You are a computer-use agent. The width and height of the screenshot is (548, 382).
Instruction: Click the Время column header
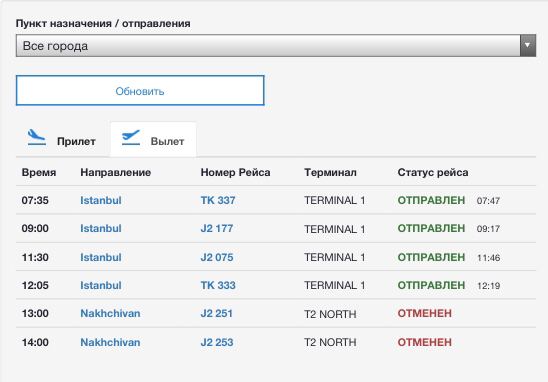[x=39, y=172]
